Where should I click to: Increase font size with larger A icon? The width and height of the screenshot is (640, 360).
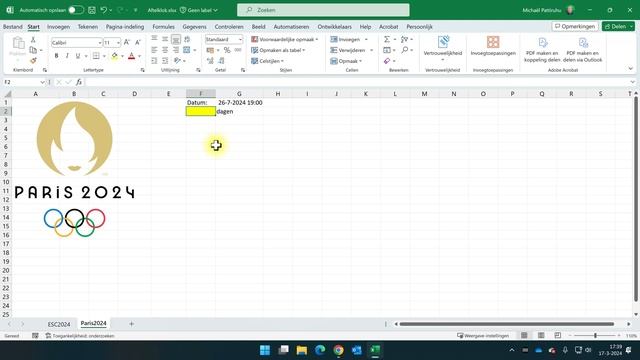coord(127,42)
